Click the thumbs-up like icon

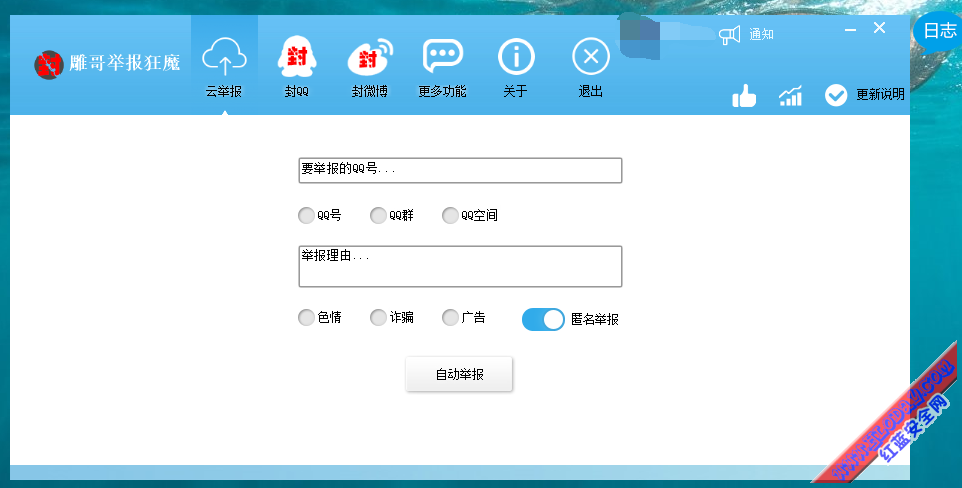click(744, 96)
